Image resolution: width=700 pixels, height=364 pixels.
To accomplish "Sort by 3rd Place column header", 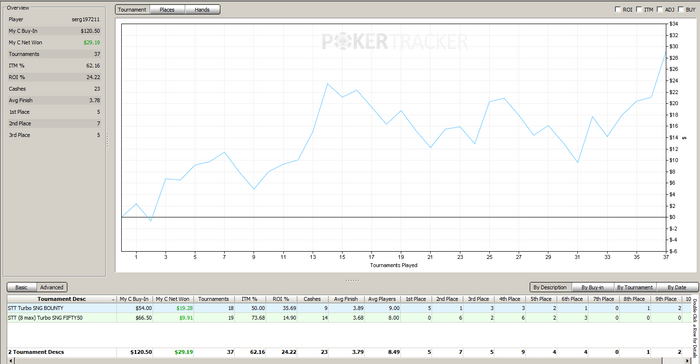I will (x=478, y=299).
